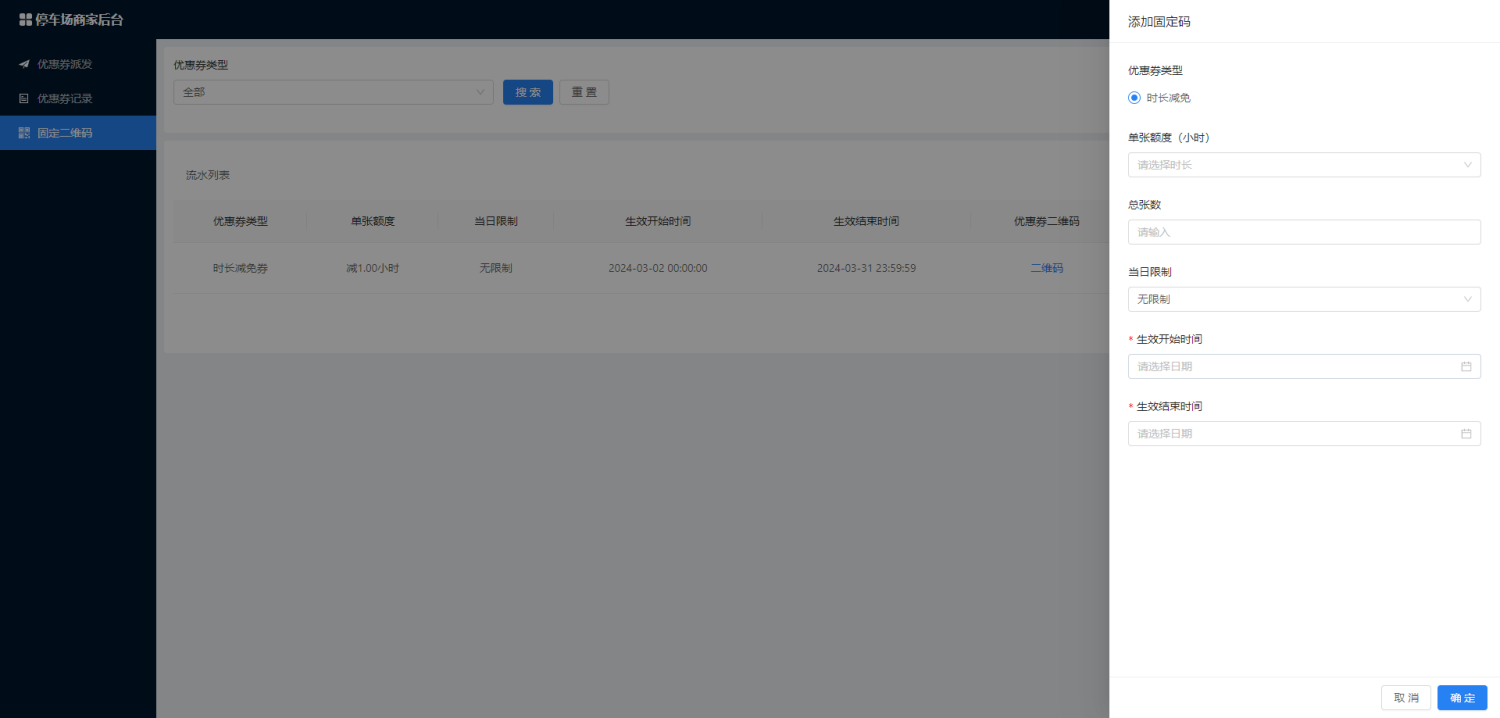This screenshot has height=718, width=1500.
Task: Click the calendar icon in 生效结束时间 field
Action: [1466, 434]
